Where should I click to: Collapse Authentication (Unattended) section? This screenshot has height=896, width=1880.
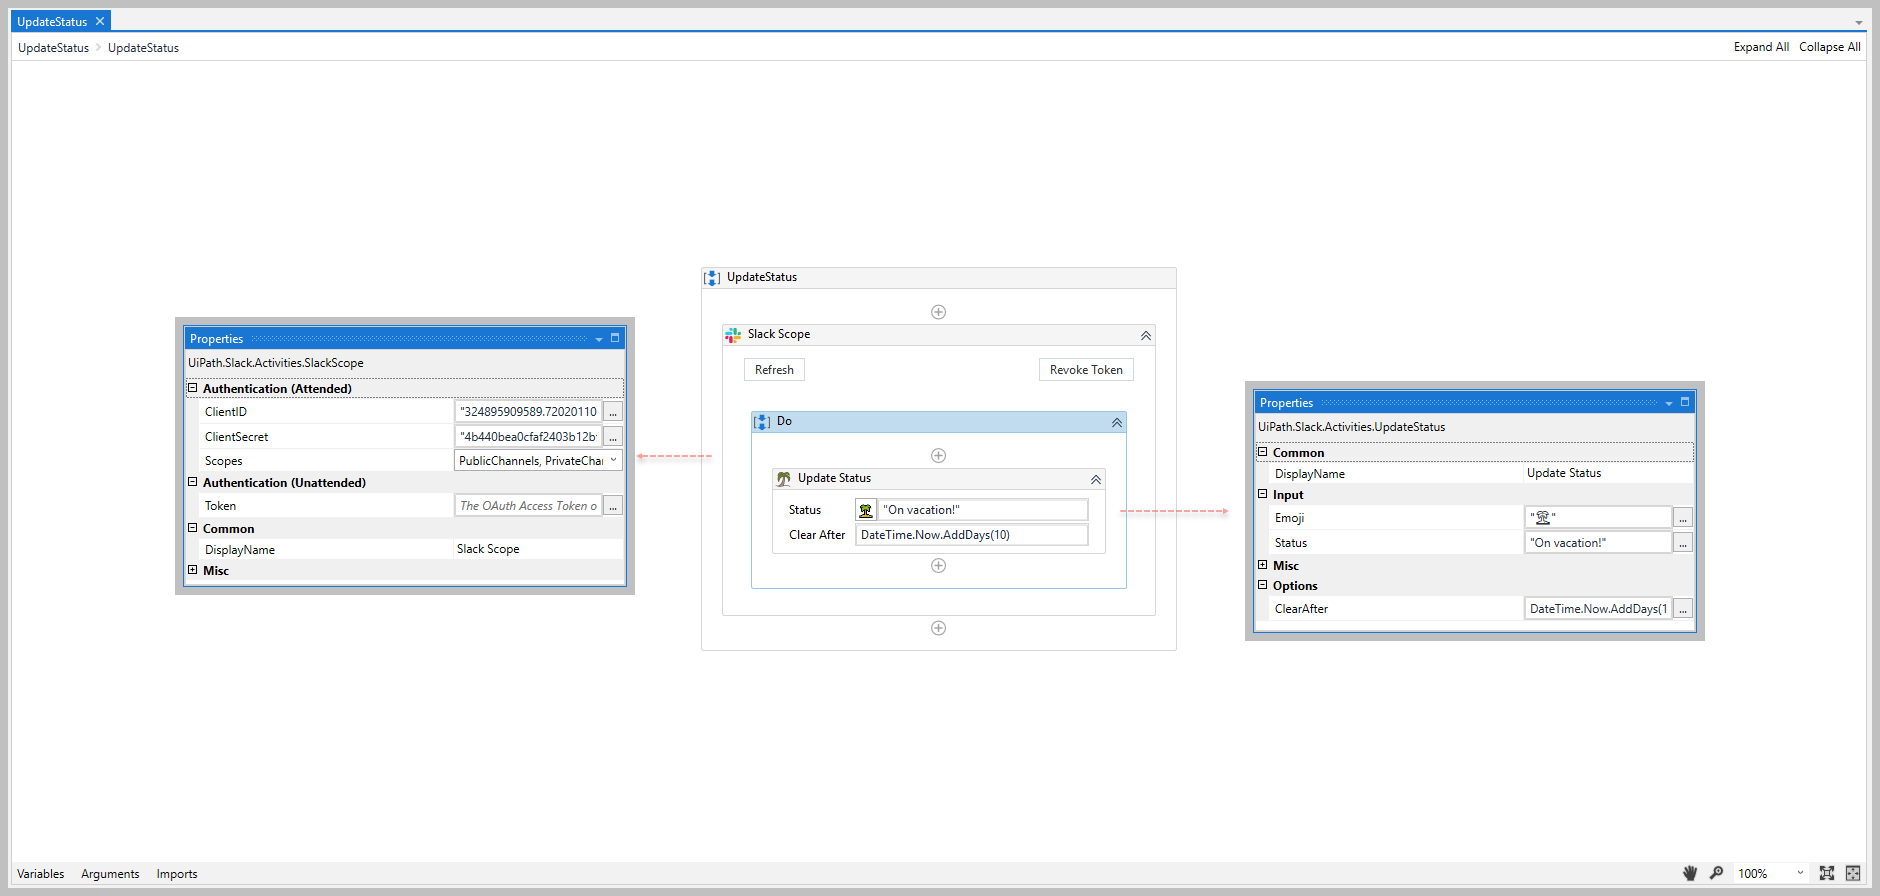(193, 482)
